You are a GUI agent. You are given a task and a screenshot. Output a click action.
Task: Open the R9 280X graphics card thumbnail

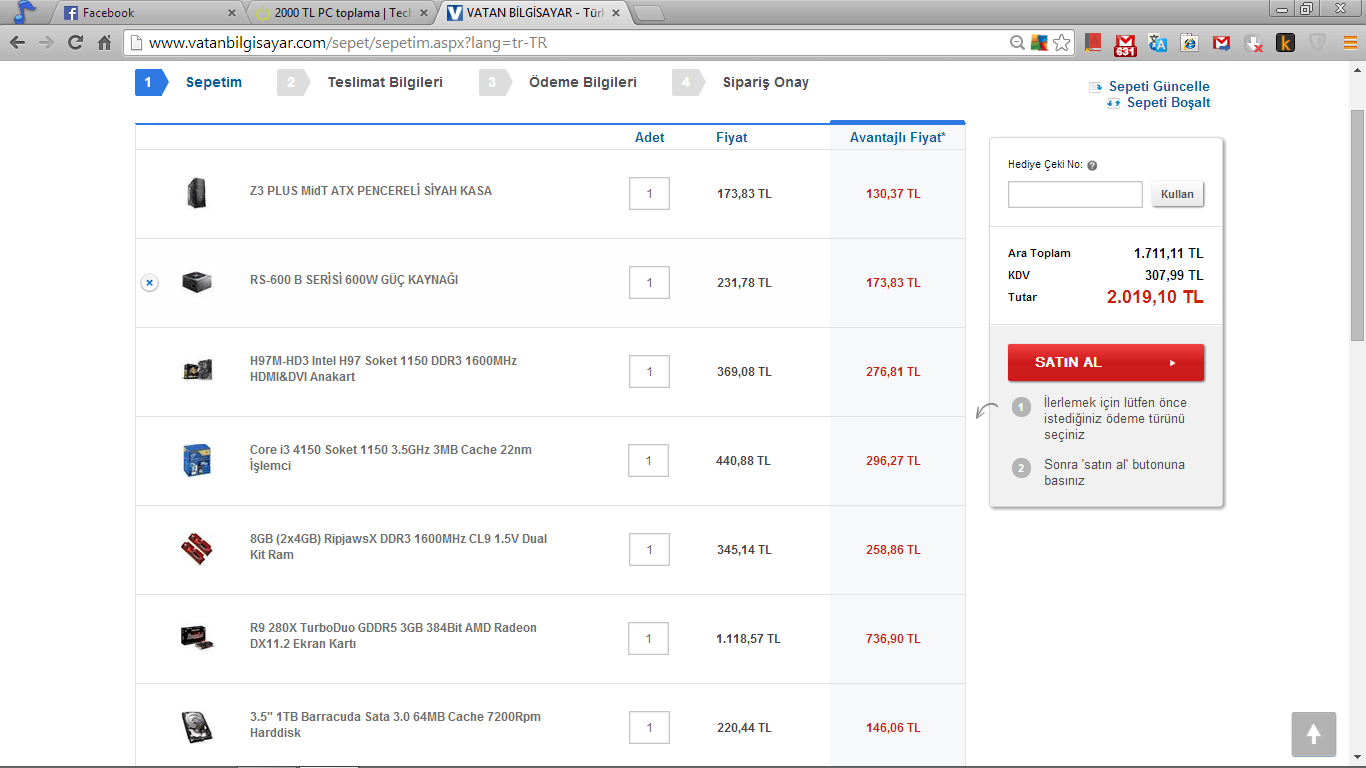(196, 638)
